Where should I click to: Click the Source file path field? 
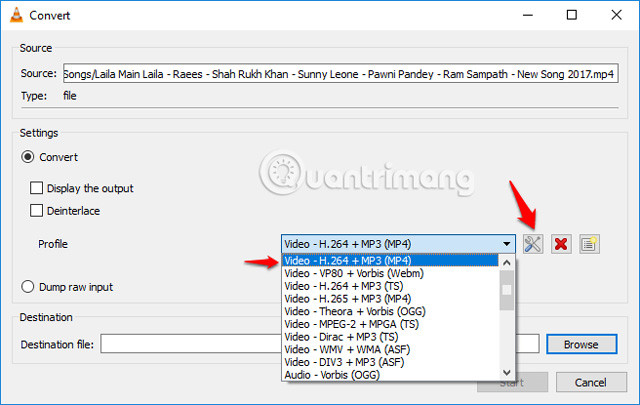coord(340,73)
